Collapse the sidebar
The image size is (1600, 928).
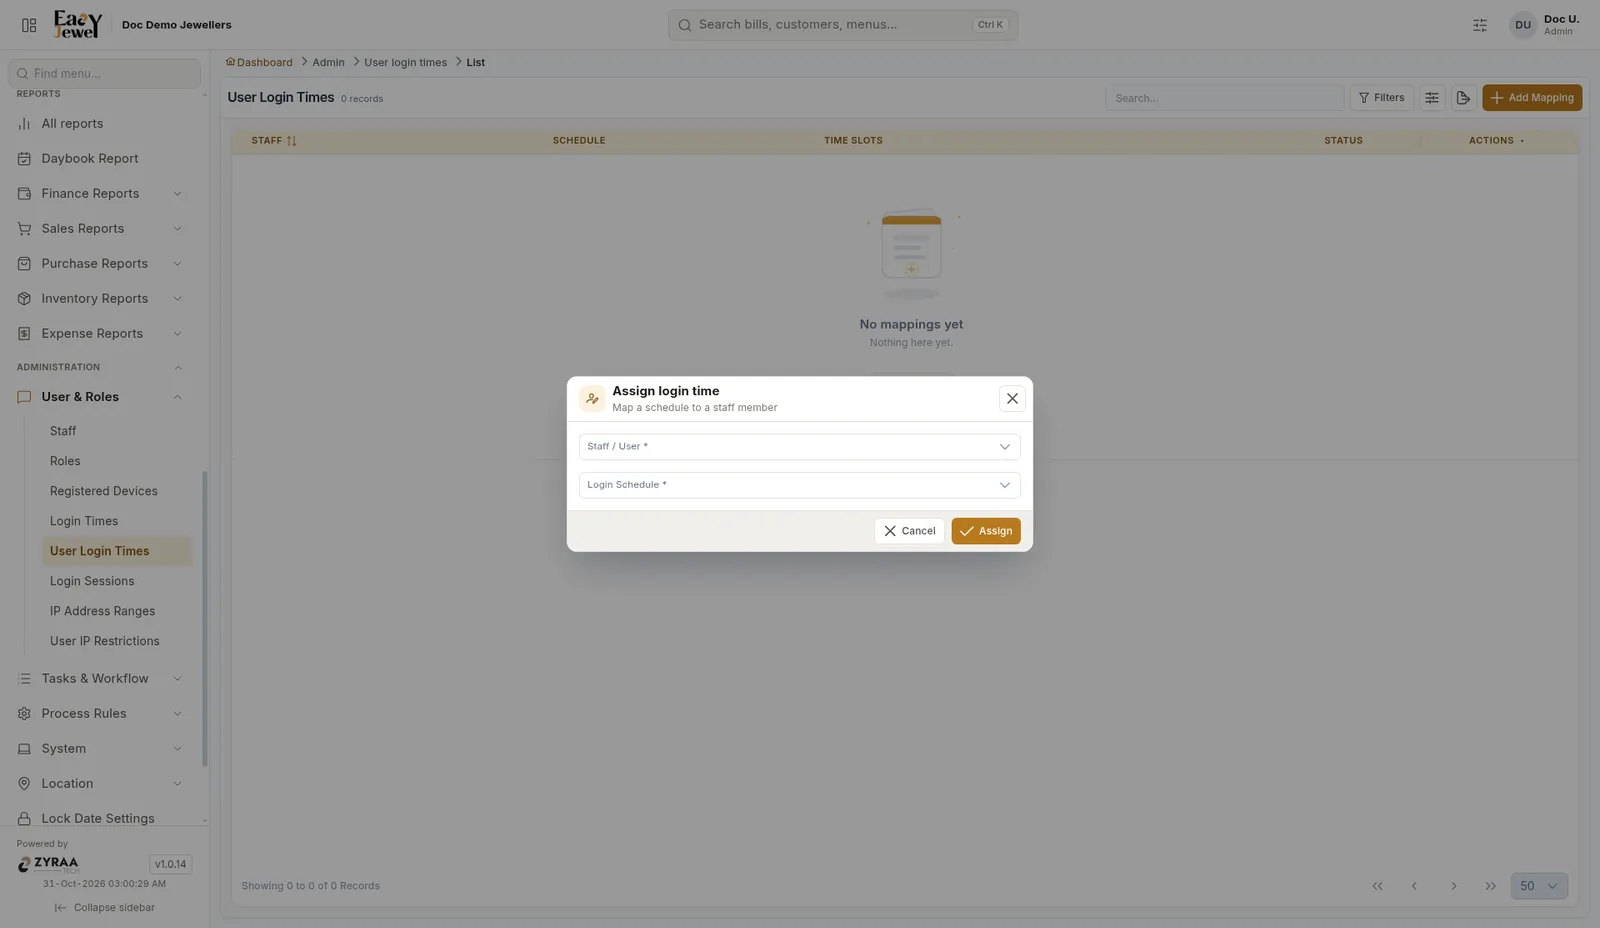105,908
